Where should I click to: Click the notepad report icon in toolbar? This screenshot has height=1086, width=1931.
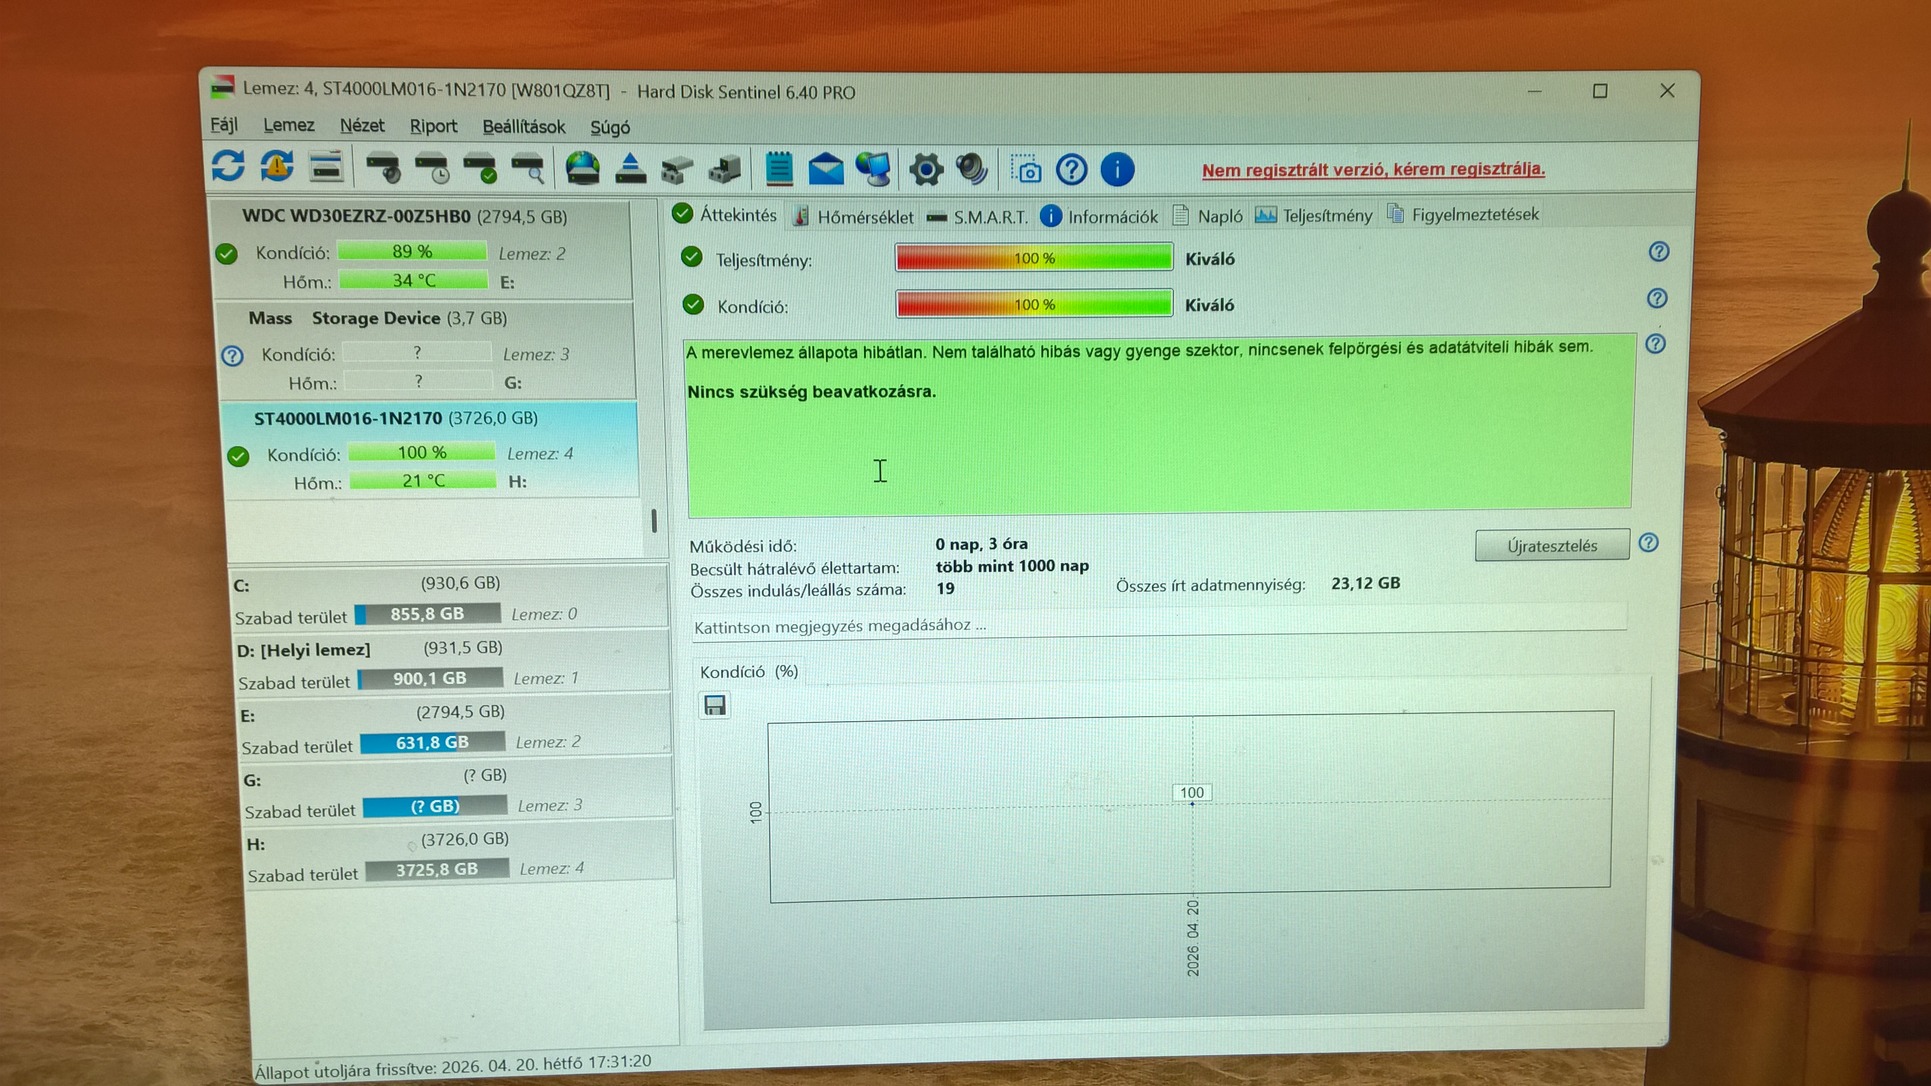click(778, 169)
